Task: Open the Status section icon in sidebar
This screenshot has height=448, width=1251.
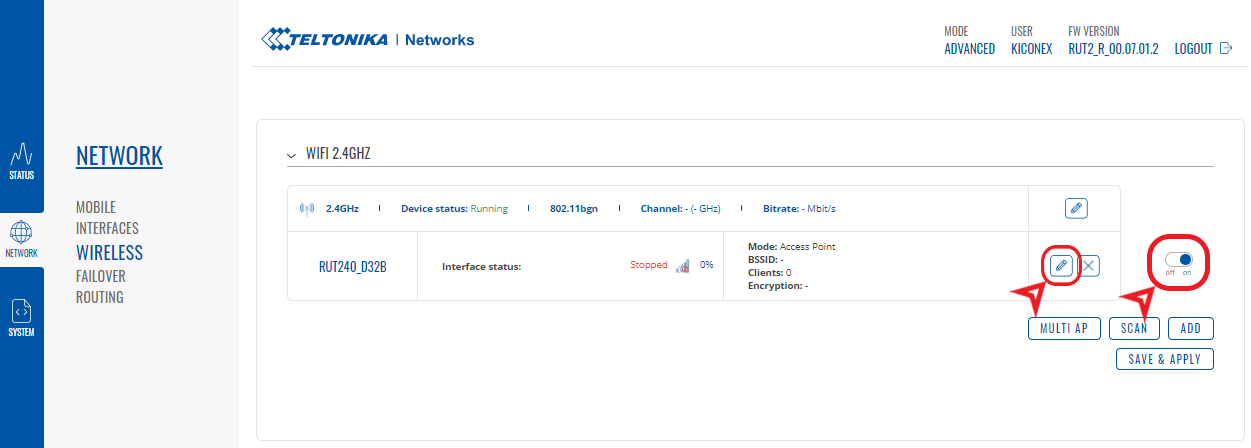Action: click(x=22, y=161)
